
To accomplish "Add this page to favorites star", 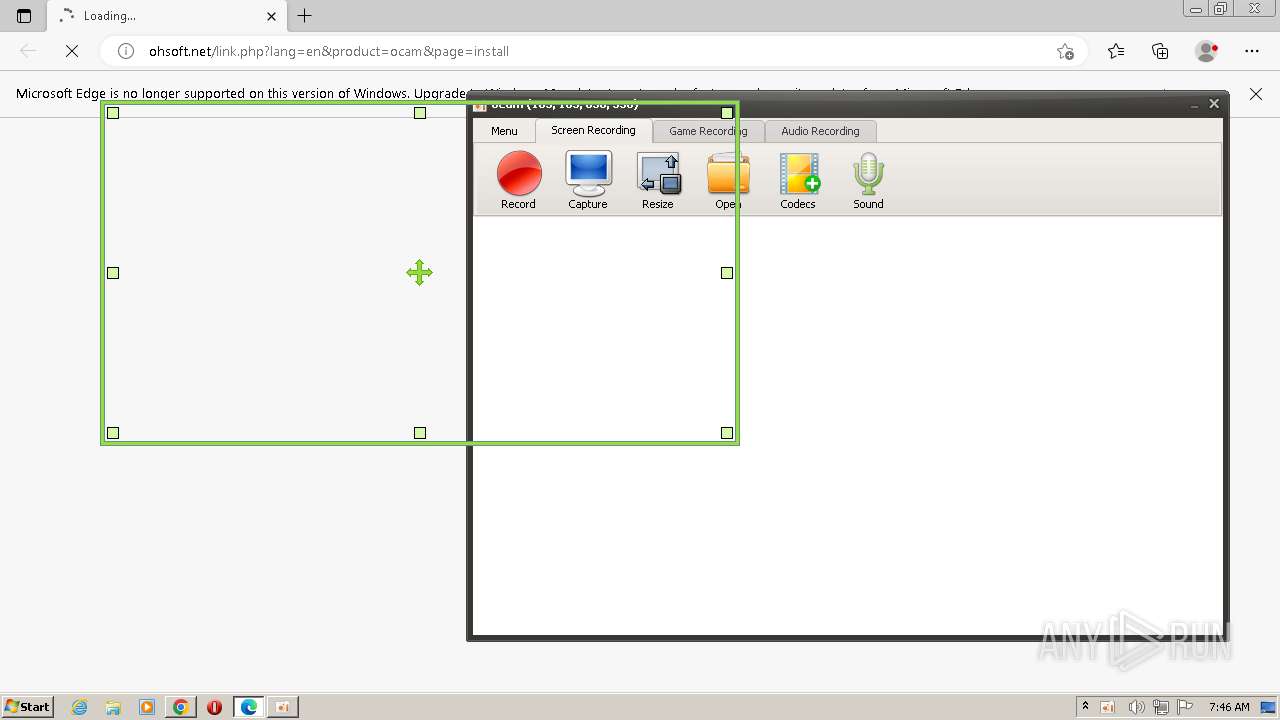I will pos(1065,51).
